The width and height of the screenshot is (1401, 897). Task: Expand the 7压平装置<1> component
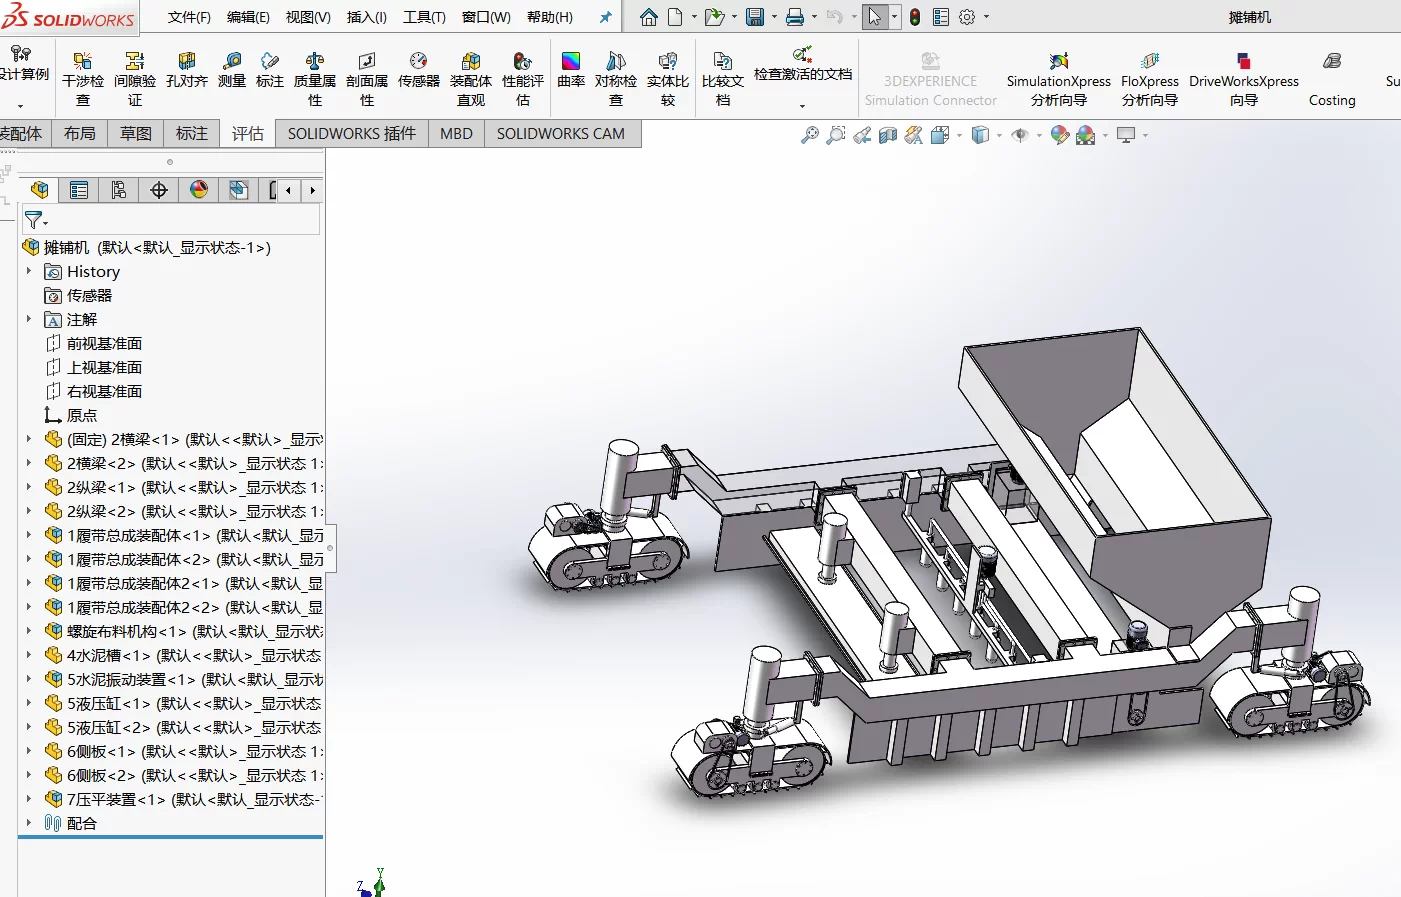[29, 799]
